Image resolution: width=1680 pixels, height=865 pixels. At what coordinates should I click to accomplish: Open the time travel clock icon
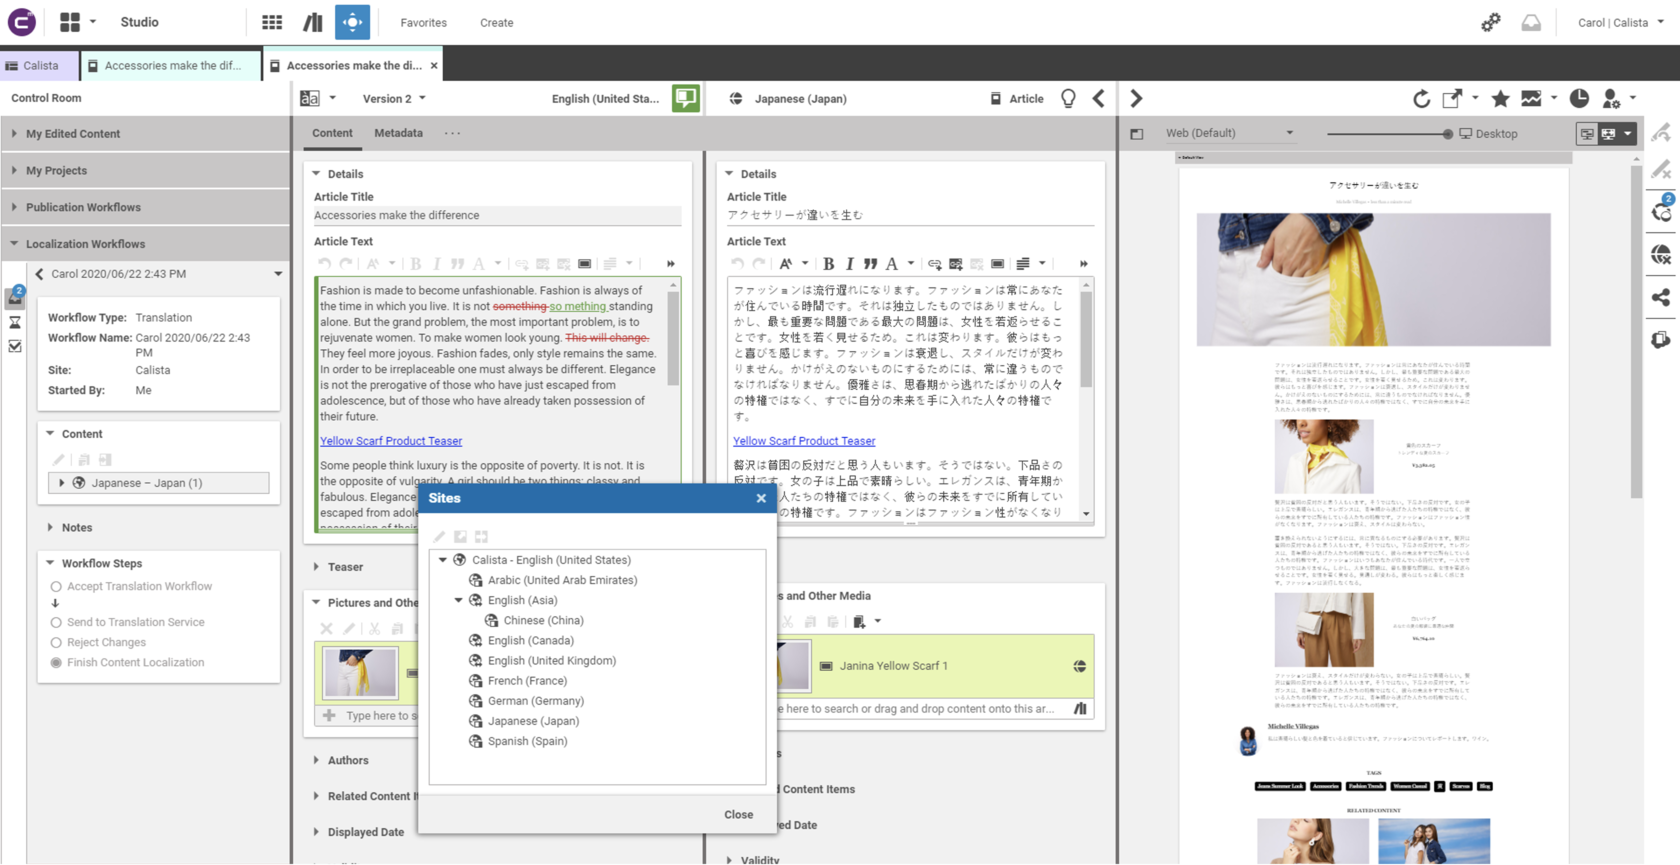click(1579, 98)
